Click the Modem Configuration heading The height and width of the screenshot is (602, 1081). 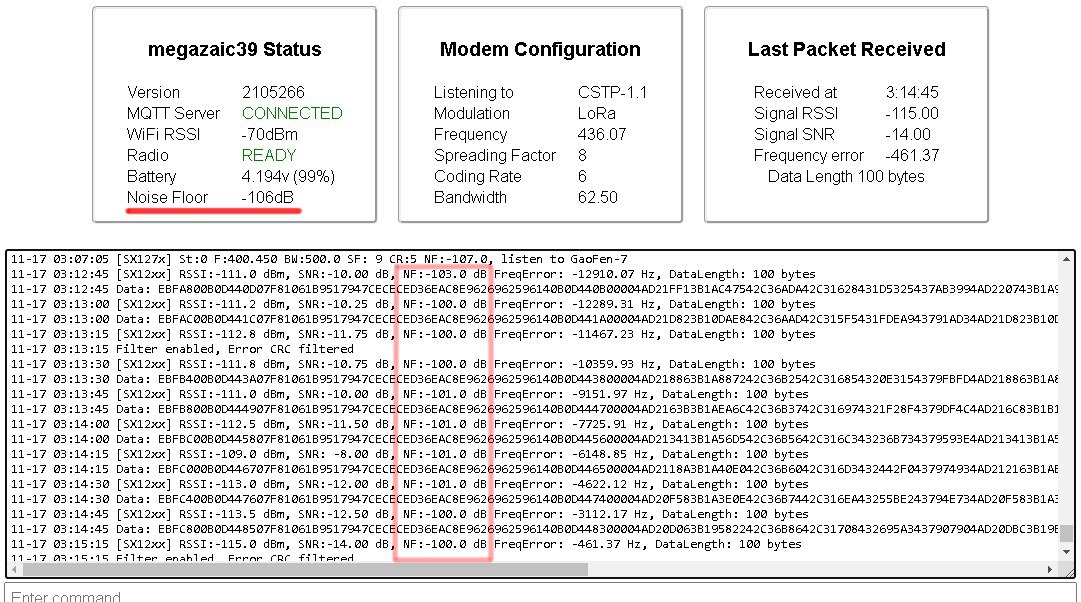pos(540,50)
